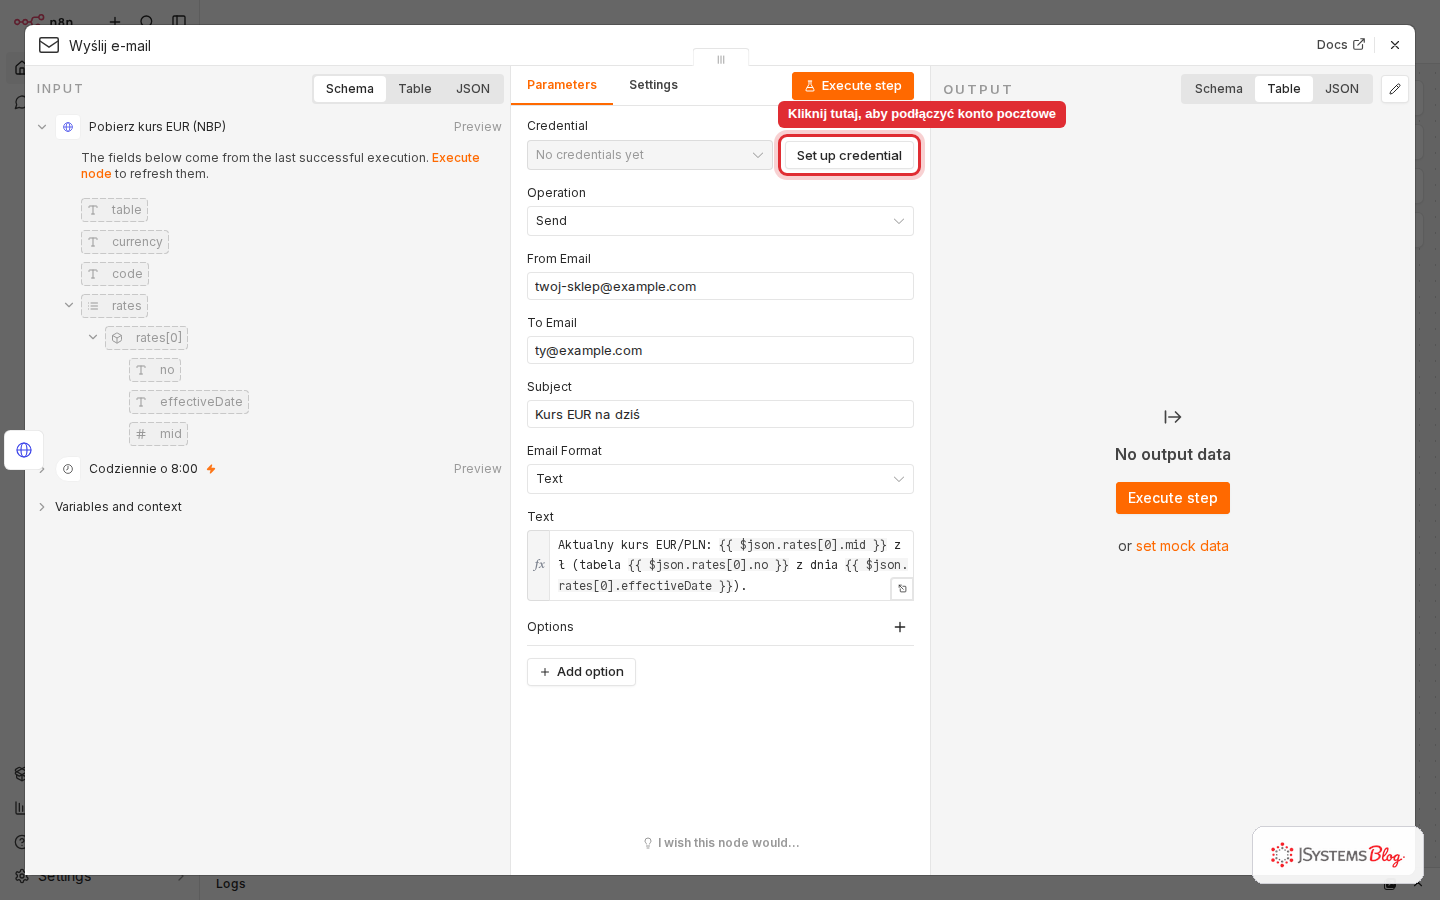
Task: Open the No credentials yet dropdown
Action: click(650, 155)
